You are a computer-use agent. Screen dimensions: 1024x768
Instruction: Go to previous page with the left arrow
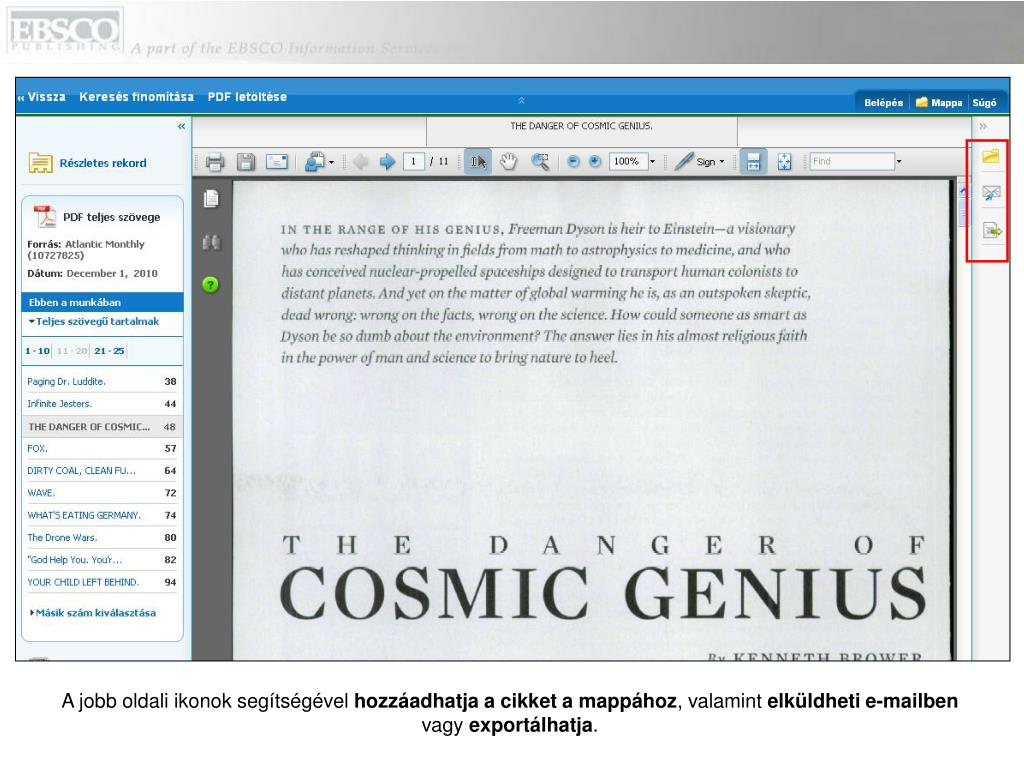[360, 161]
